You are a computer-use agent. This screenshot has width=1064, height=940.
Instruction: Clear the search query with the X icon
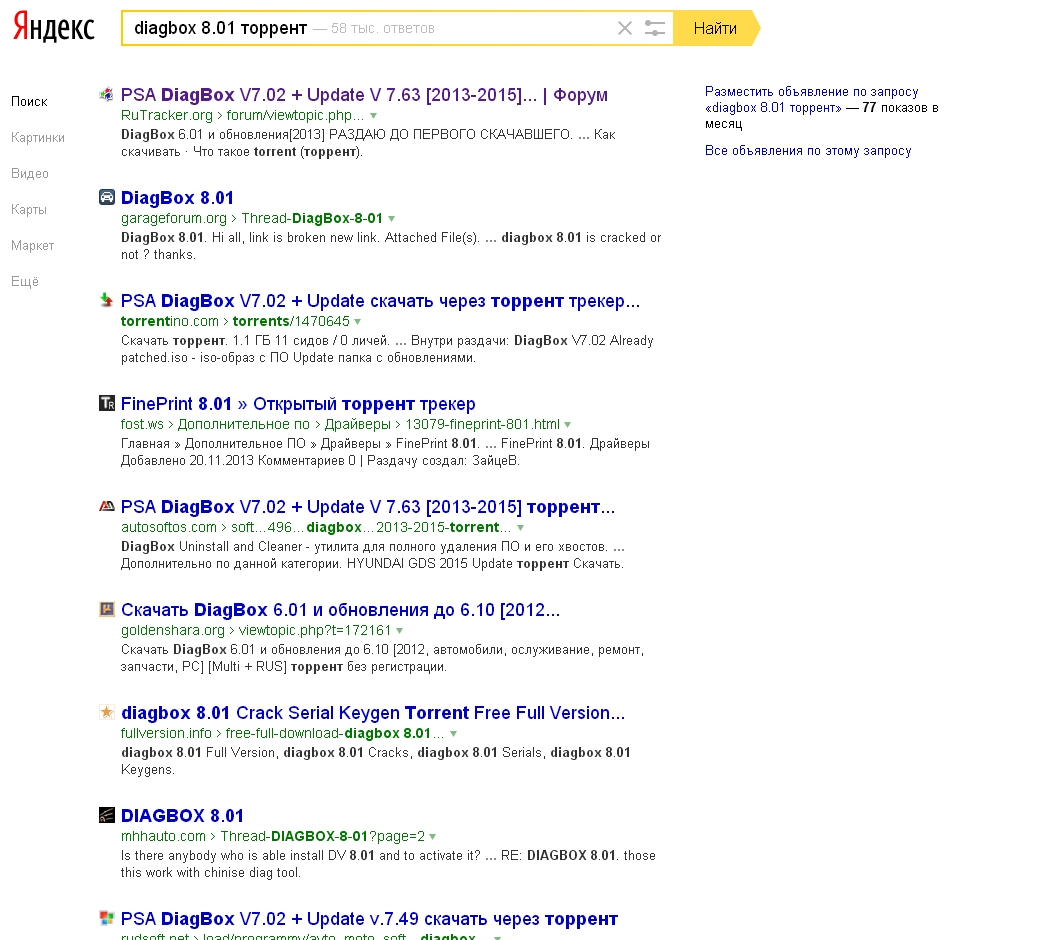click(x=625, y=28)
